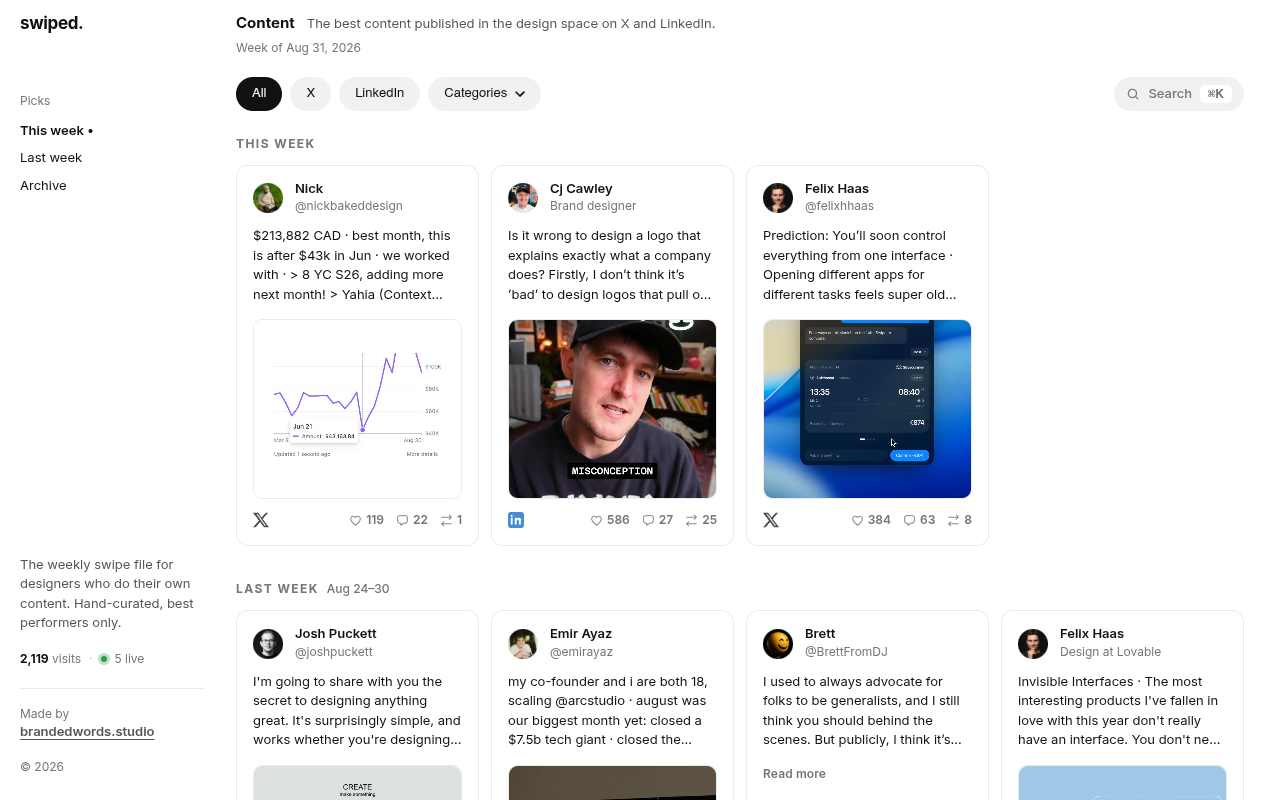Click the X platform icon on Felix Haas's card
This screenshot has height=800, width=1280.
(771, 520)
